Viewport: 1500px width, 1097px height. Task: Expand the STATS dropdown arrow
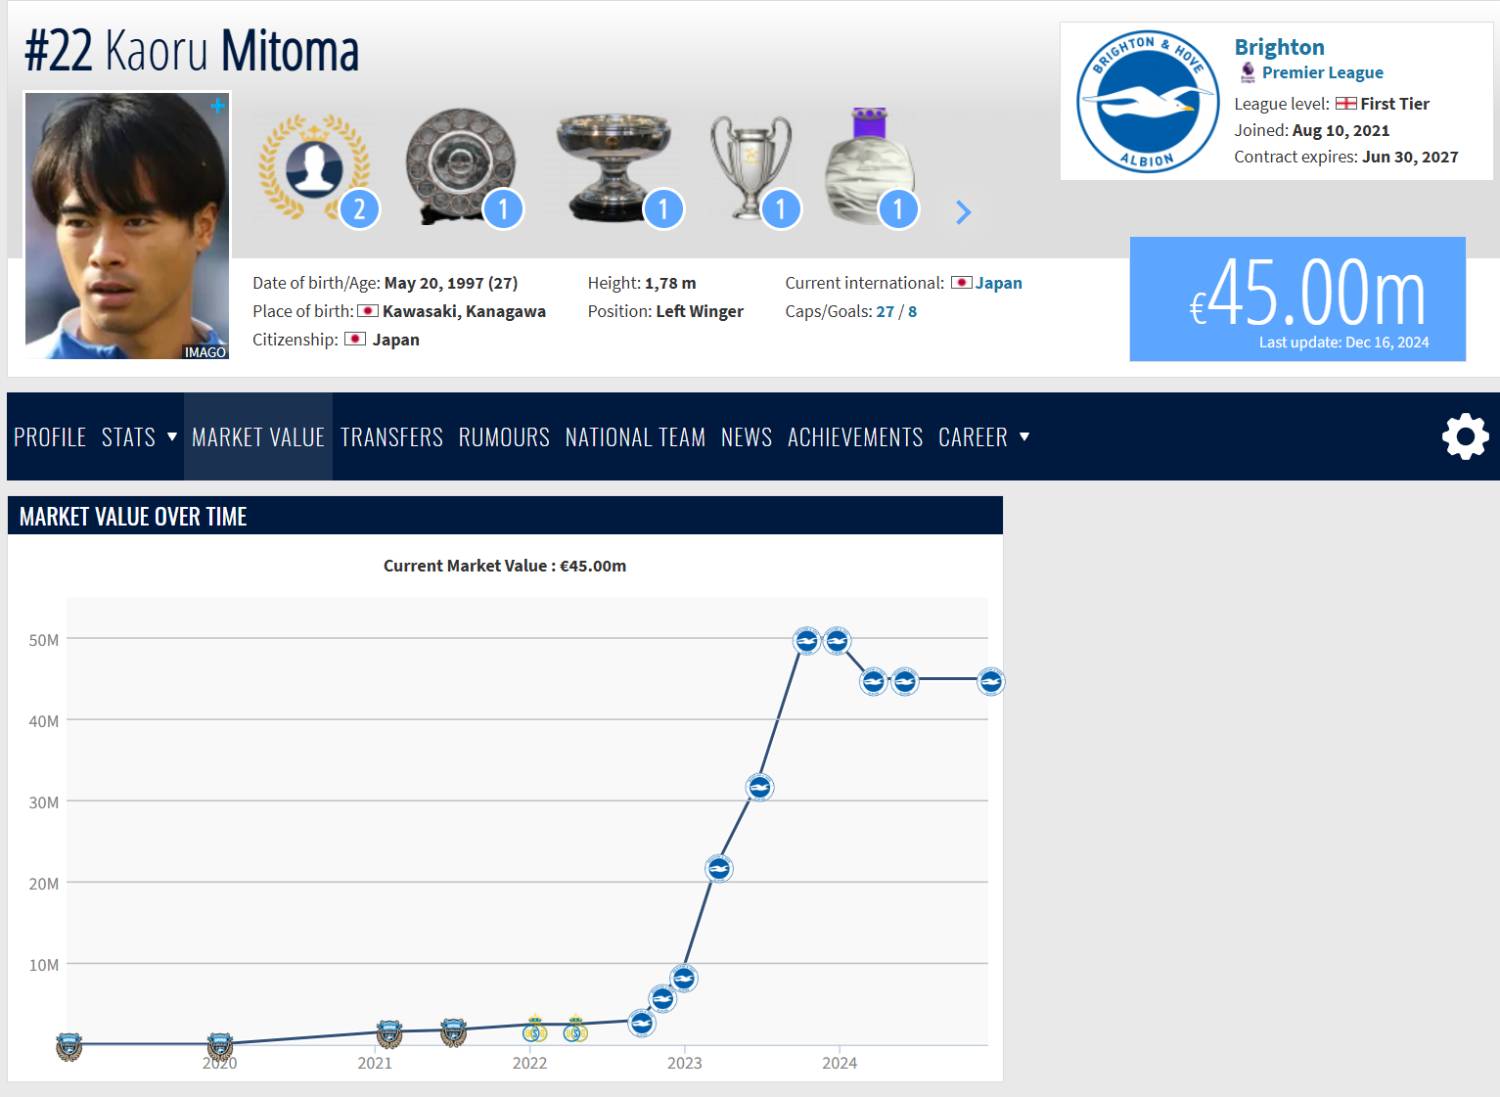tap(171, 437)
